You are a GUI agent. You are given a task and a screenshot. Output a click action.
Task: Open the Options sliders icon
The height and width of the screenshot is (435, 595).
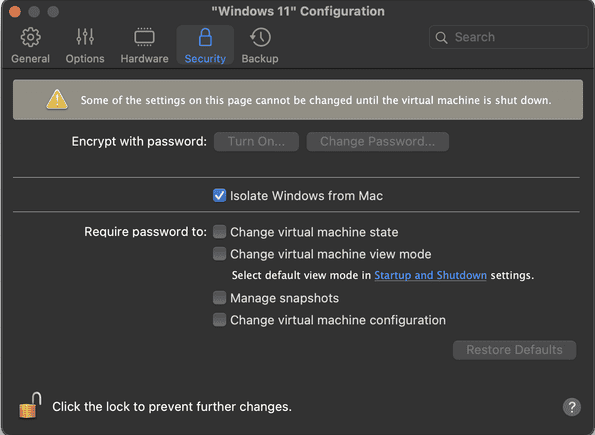(x=85, y=37)
